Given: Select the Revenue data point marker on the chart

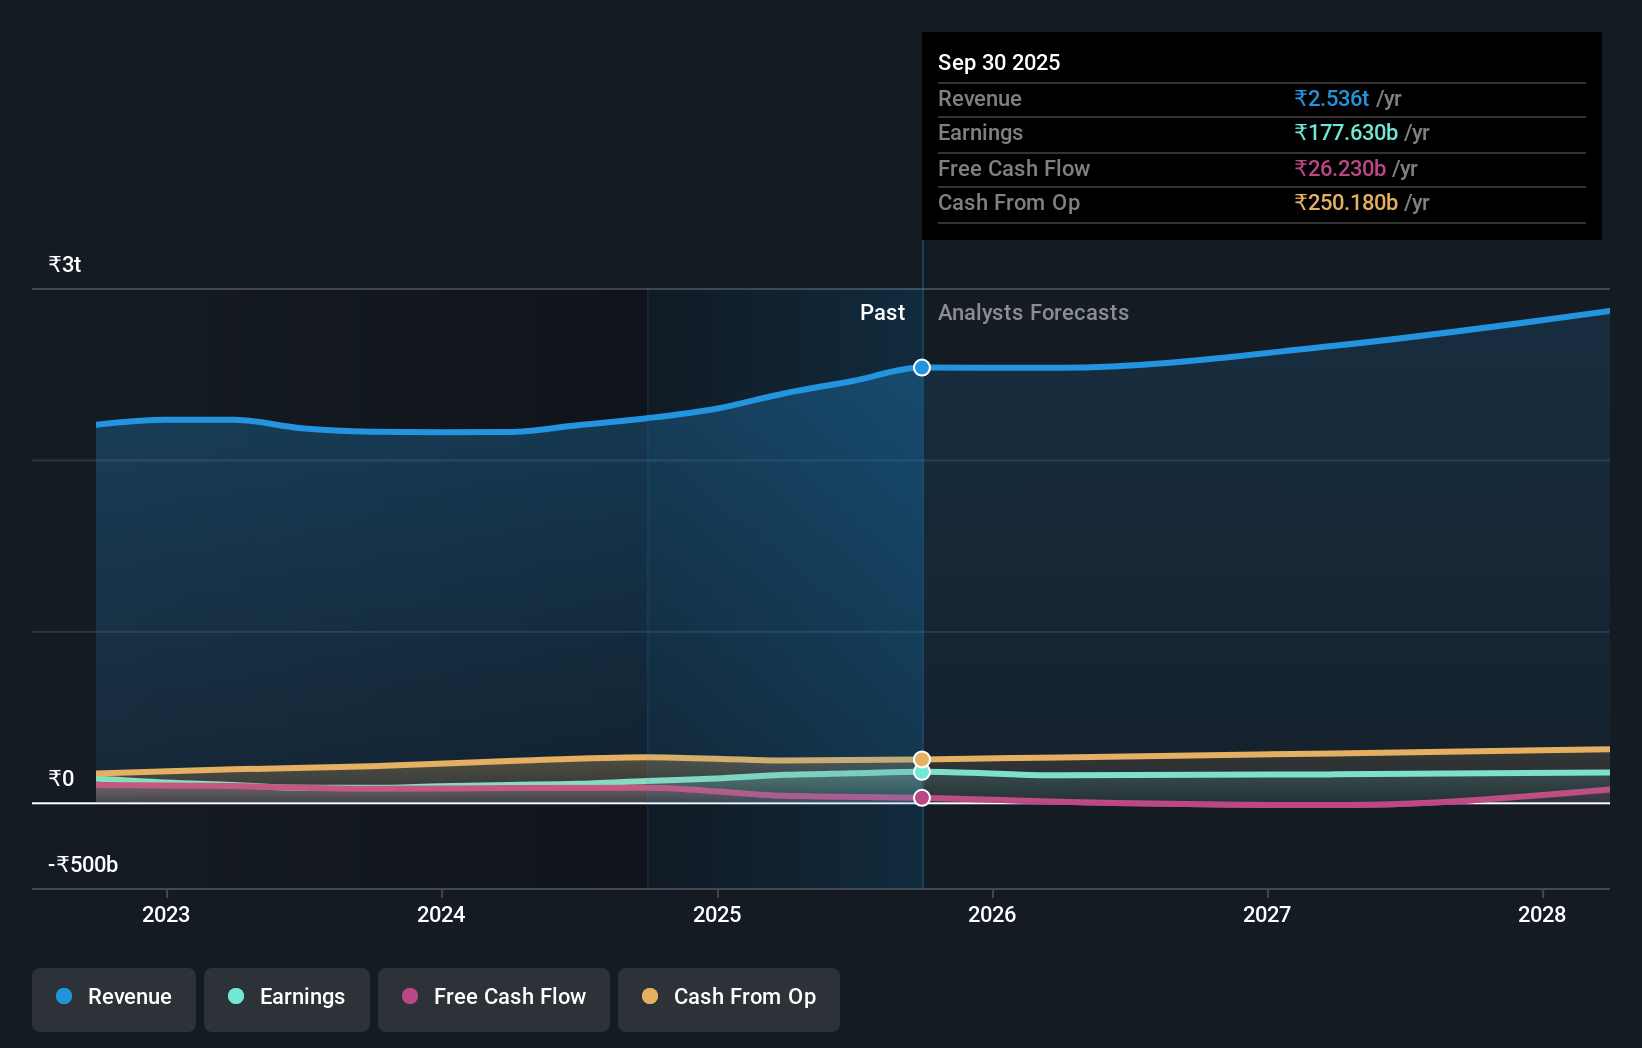Looking at the screenshot, I should [x=921, y=367].
